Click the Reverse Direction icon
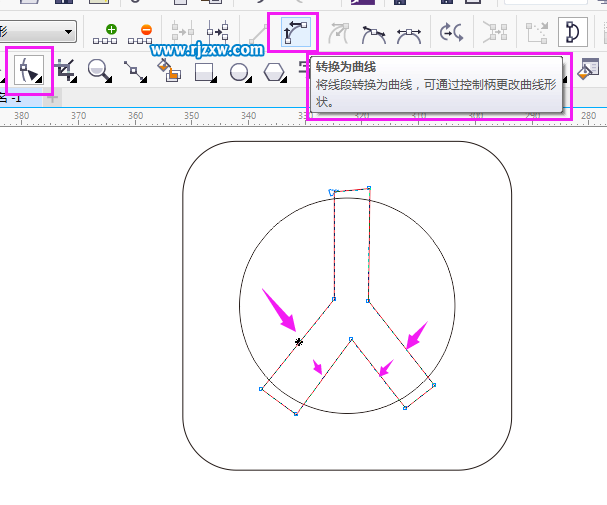The height and width of the screenshot is (505, 607). (x=451, y=32)
